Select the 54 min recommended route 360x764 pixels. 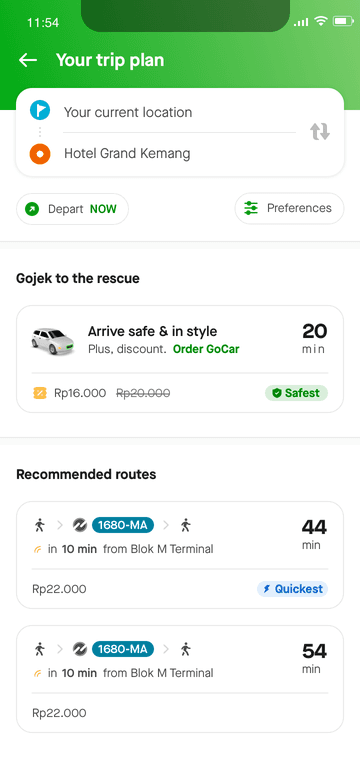tap(180, 679)
